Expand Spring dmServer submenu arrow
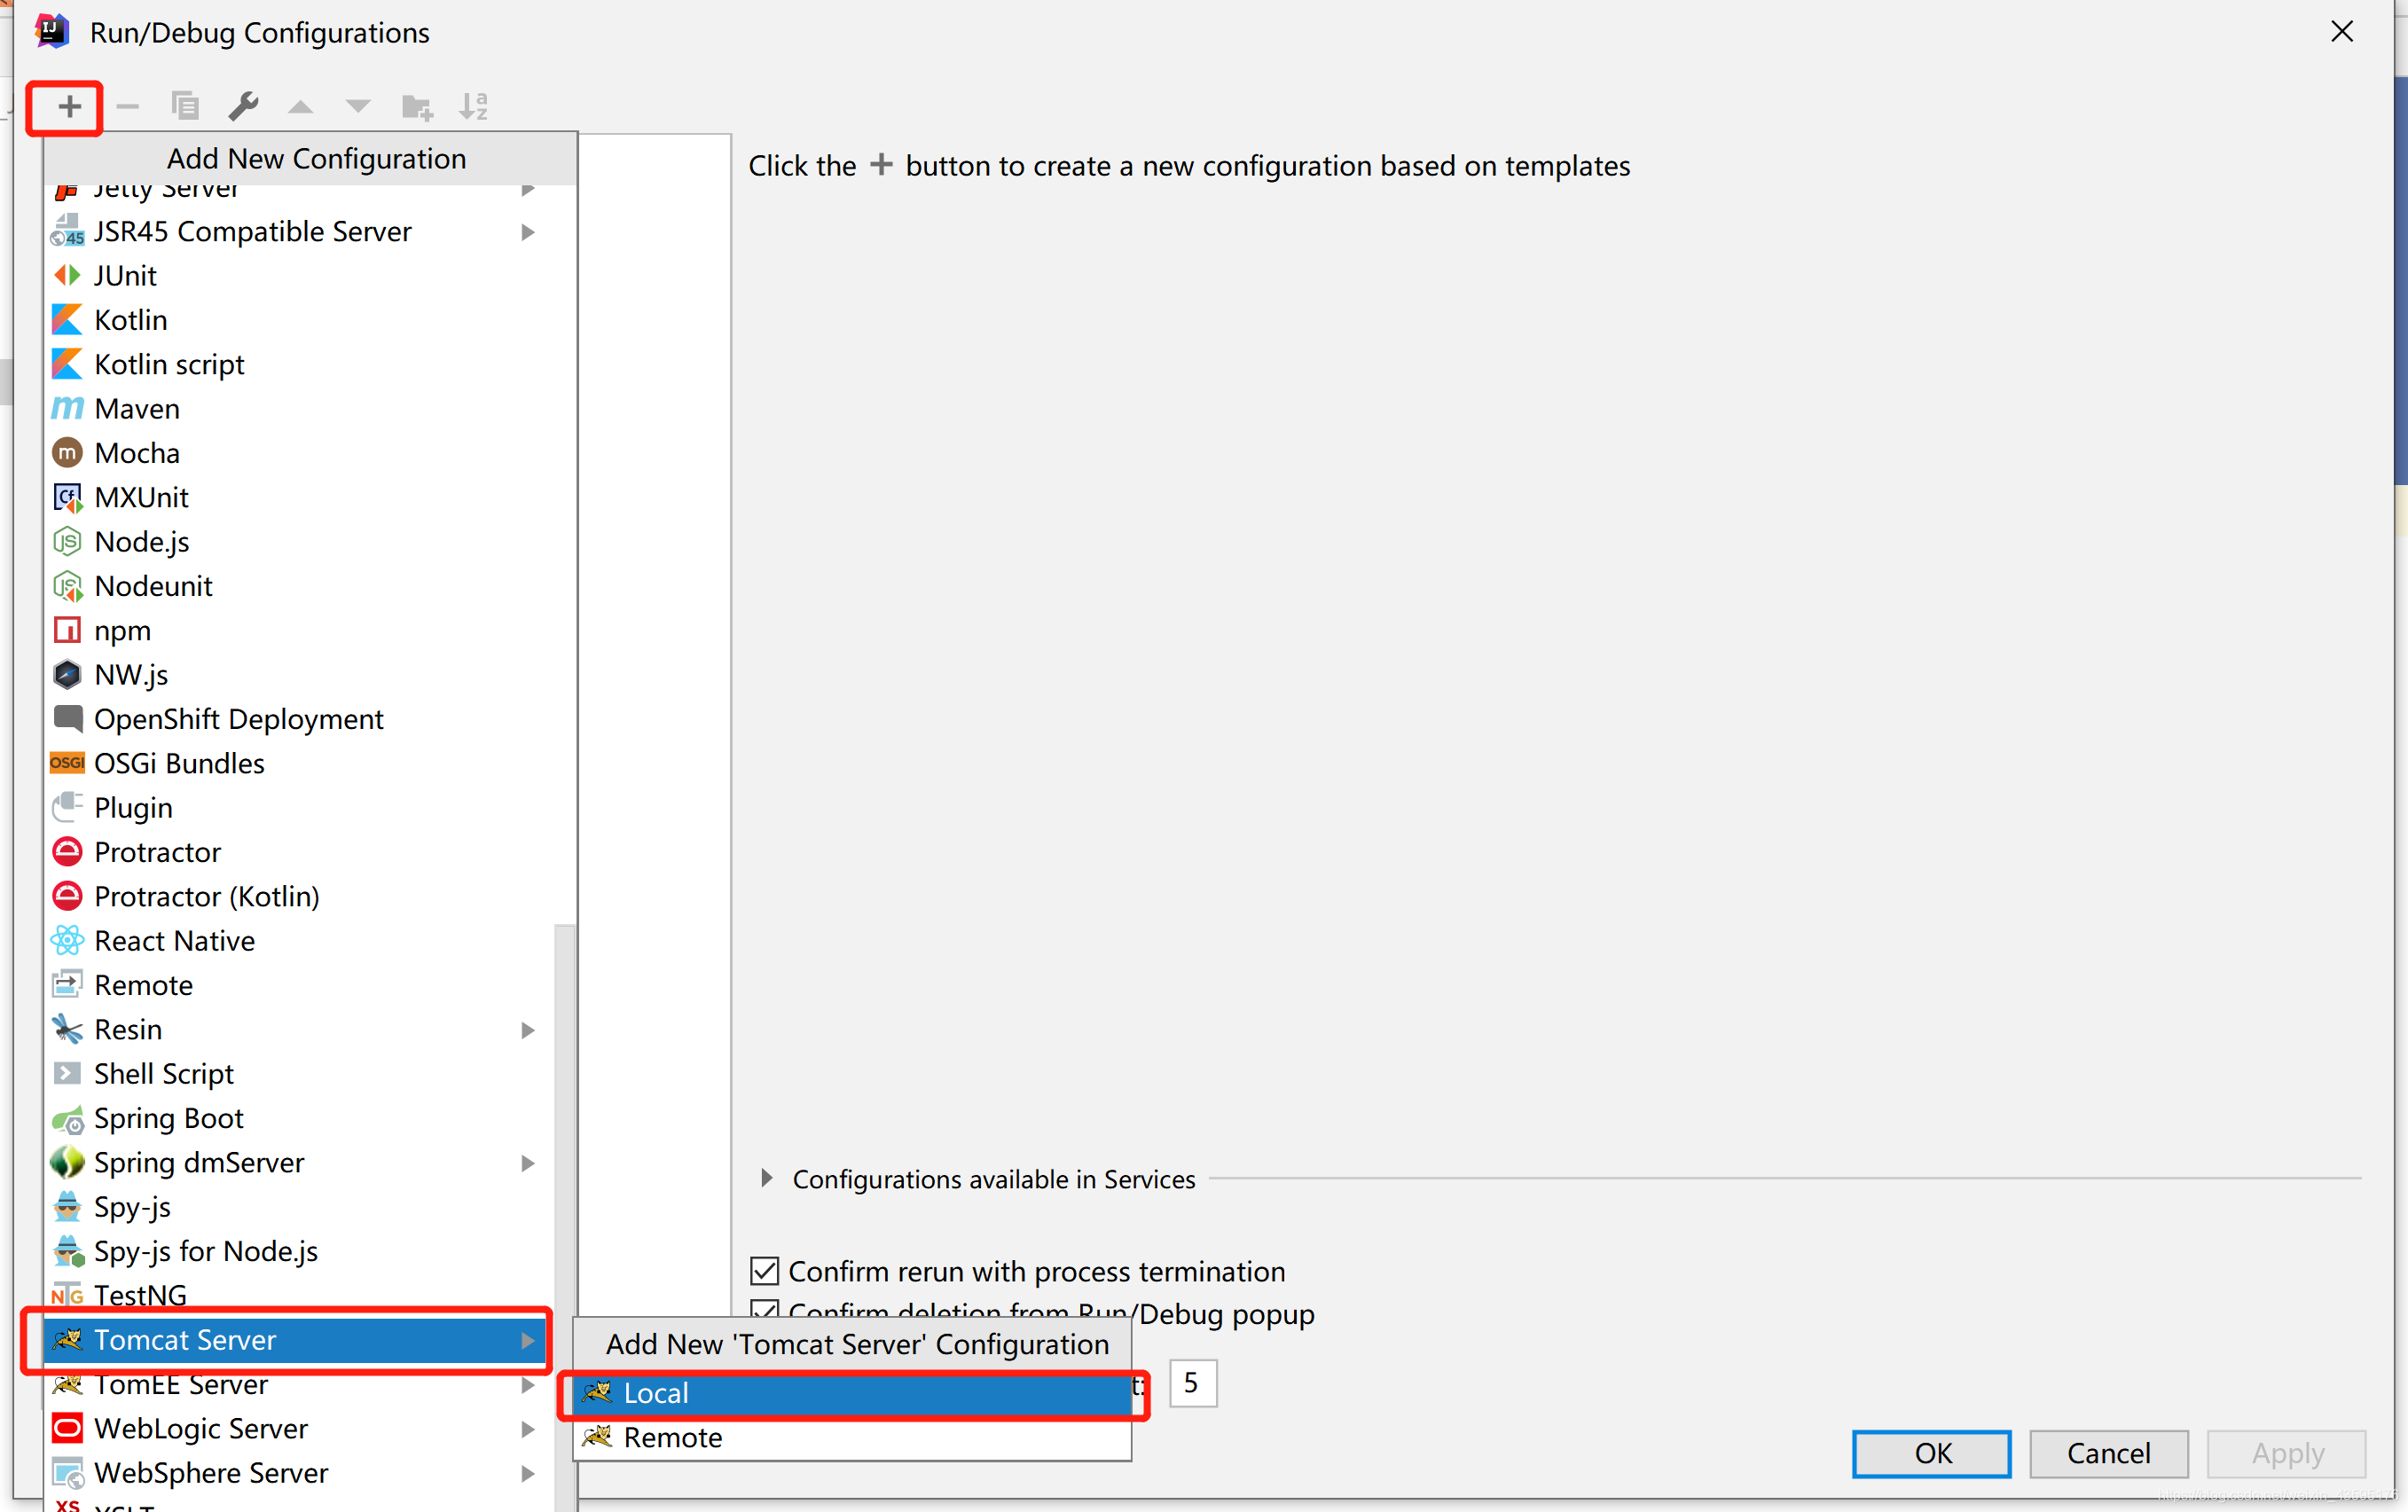 pyautogui.click(x=527, y=1163)
